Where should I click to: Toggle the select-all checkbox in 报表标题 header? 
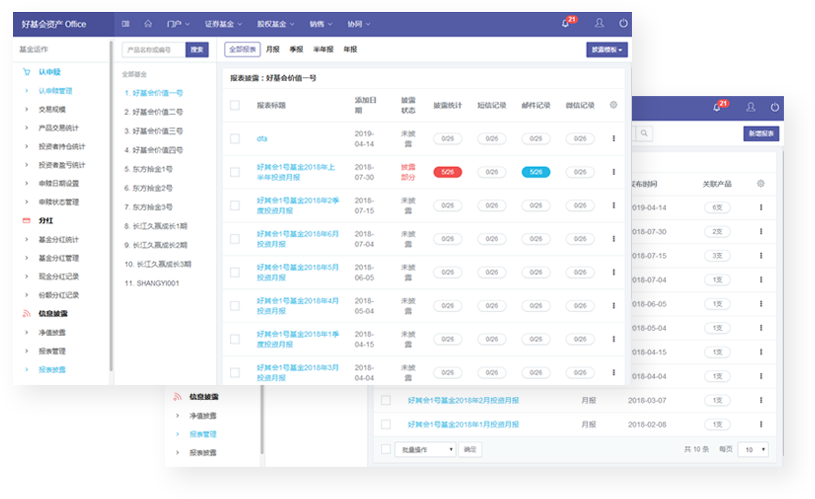[x=235, y=105]
